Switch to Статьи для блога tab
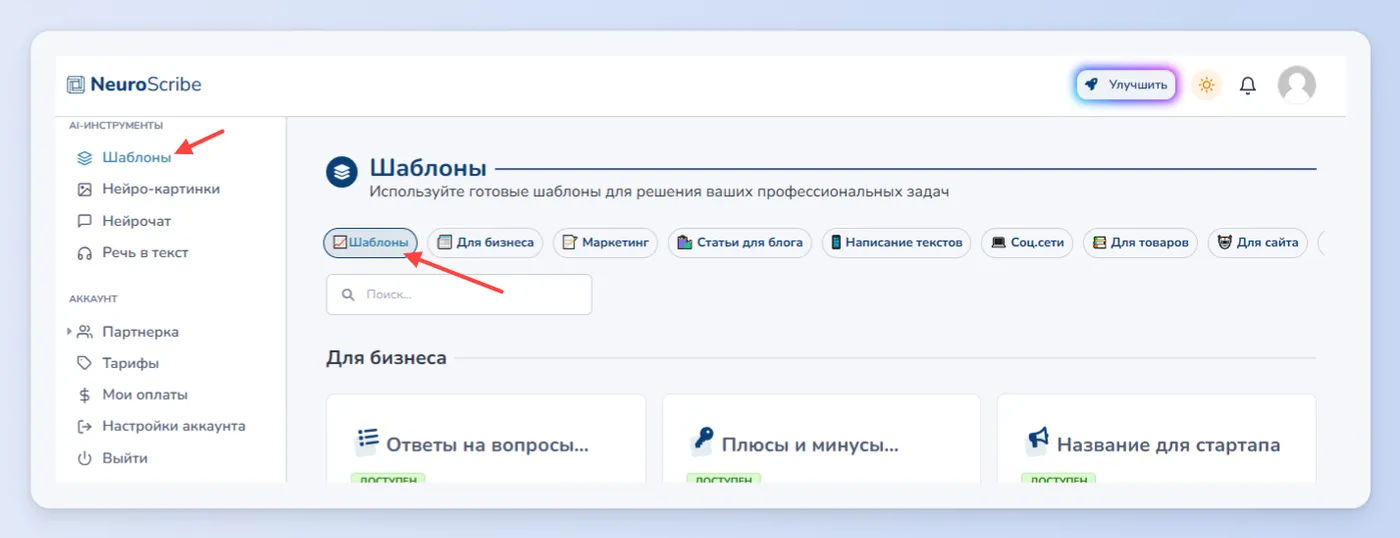The width and height of the screenshot is (1400, 538). pyautogui.click(x=740, y=242)
